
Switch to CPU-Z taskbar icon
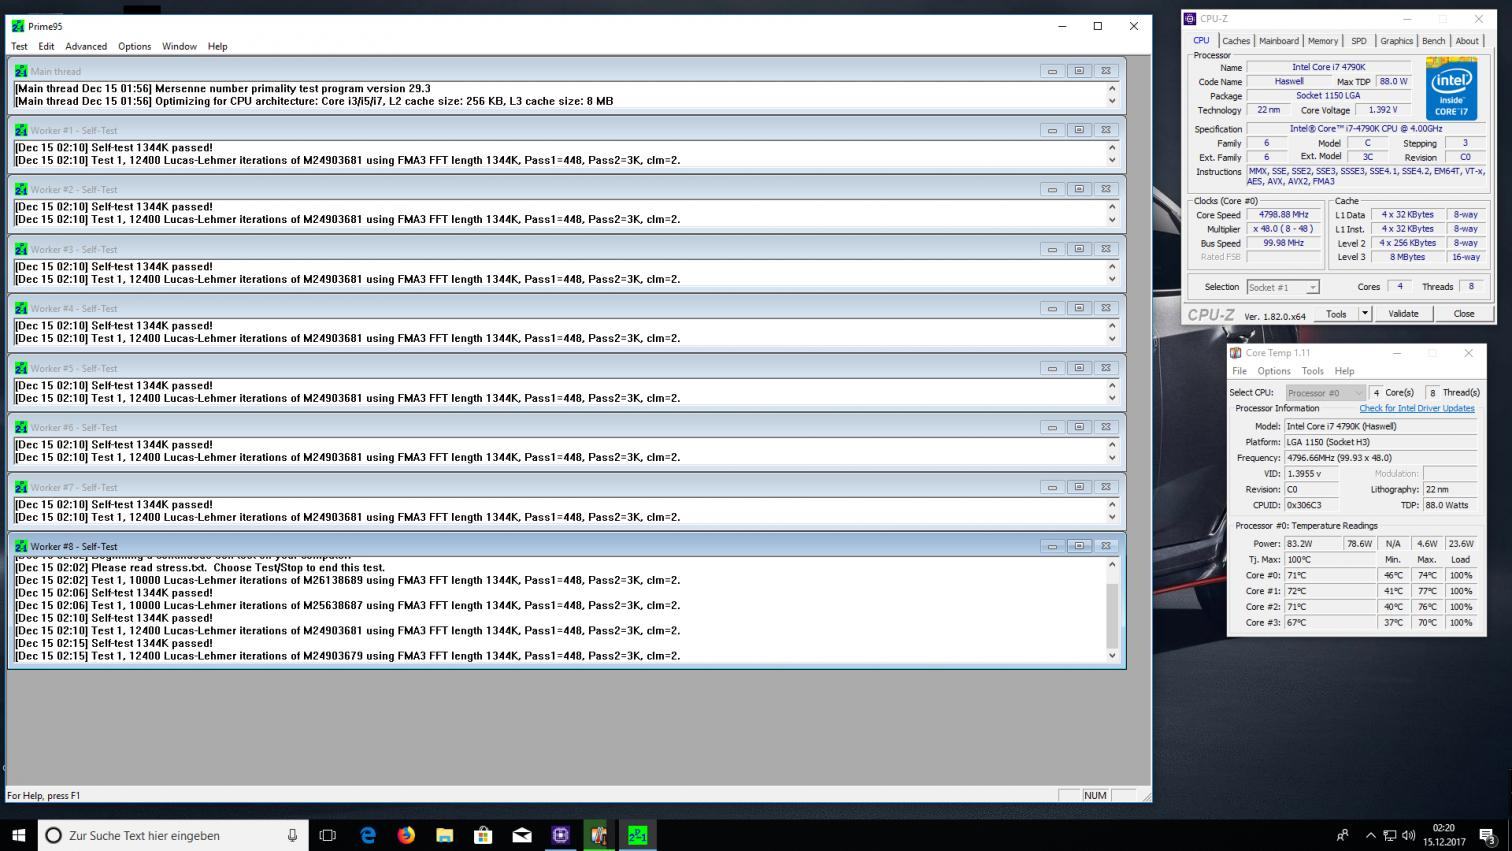coord(560,835)
